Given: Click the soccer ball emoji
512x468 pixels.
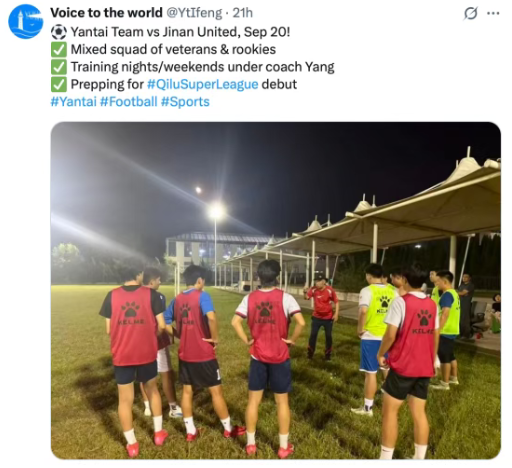Looking at the screenshot, I should [59, 32].
